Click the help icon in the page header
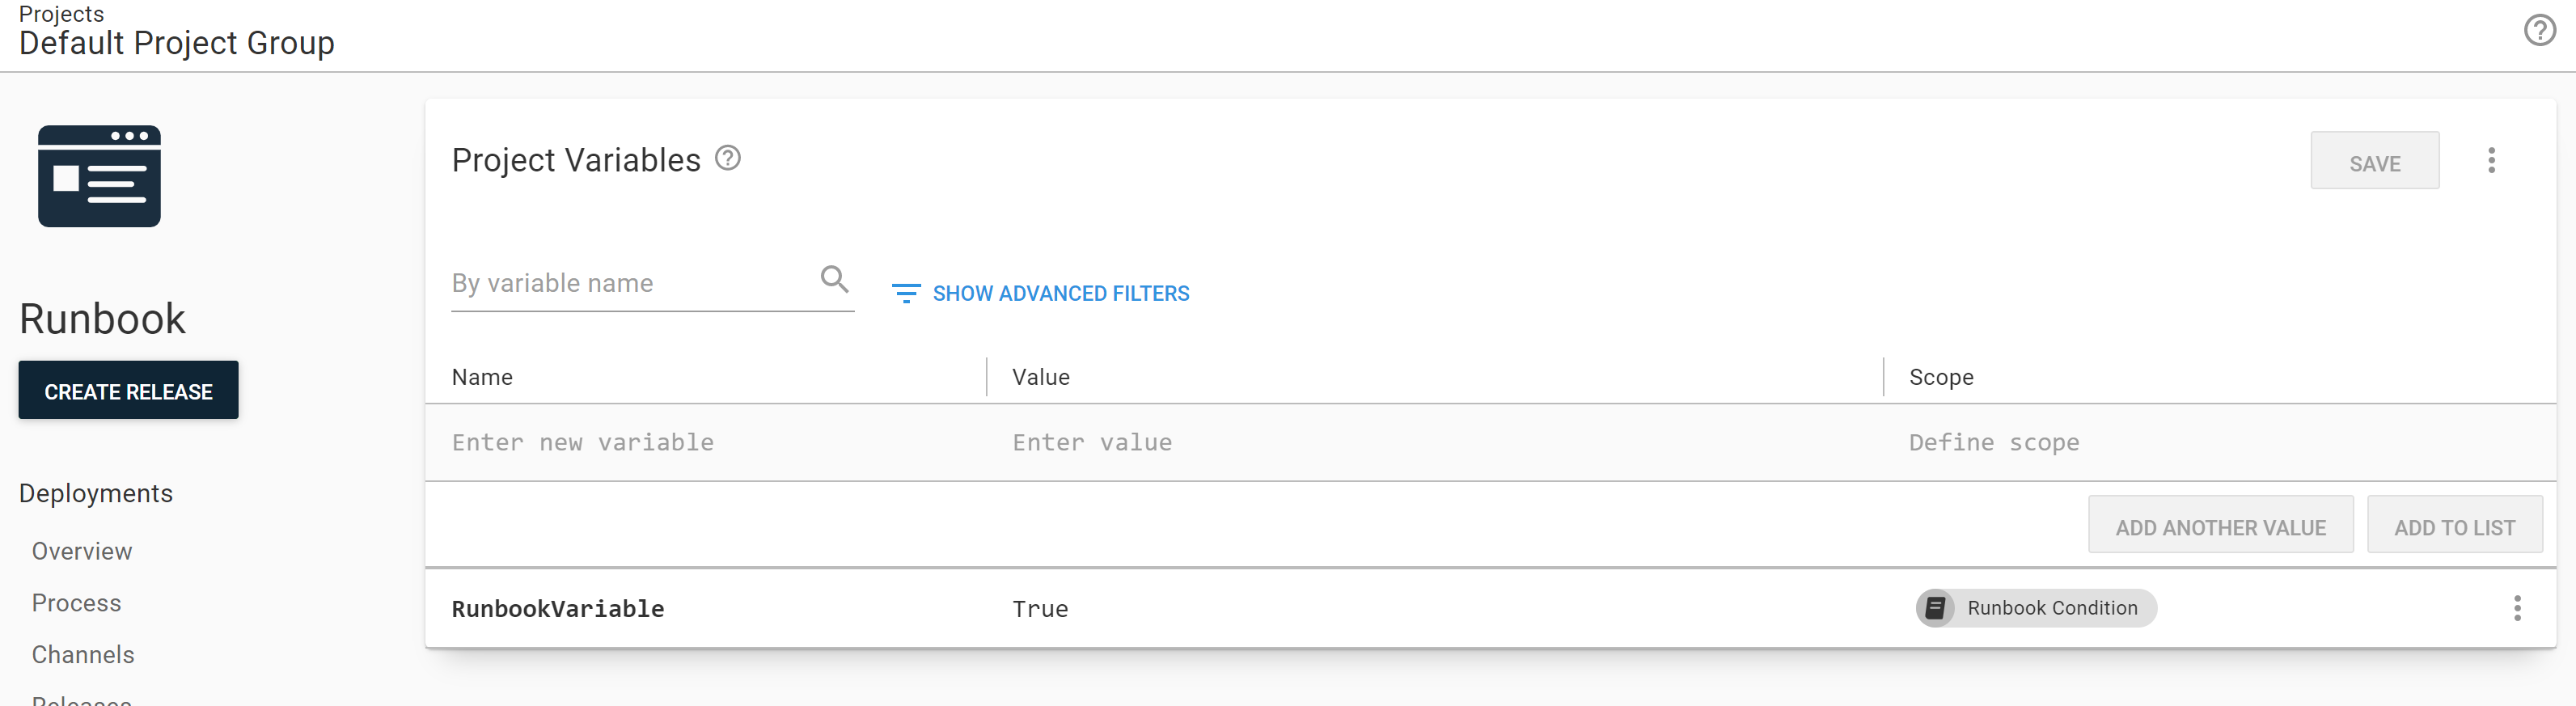This screenshot has width=2576, height=706. 2541,31
